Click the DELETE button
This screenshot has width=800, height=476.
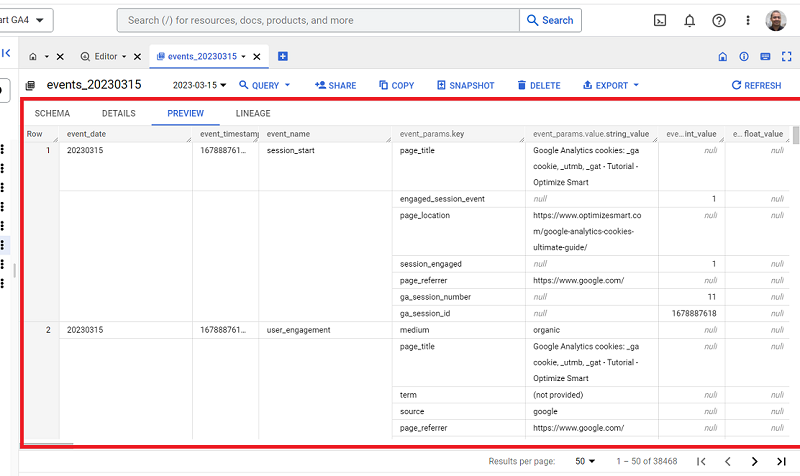pos(539,85)
